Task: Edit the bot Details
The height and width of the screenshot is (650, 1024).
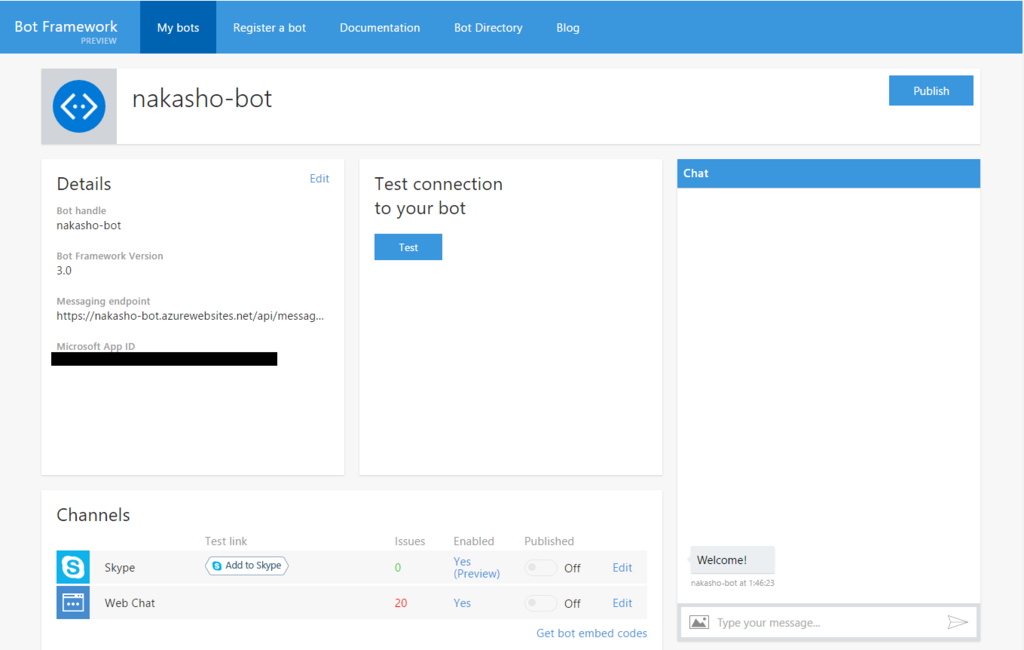Action: [x=319, y=178]
